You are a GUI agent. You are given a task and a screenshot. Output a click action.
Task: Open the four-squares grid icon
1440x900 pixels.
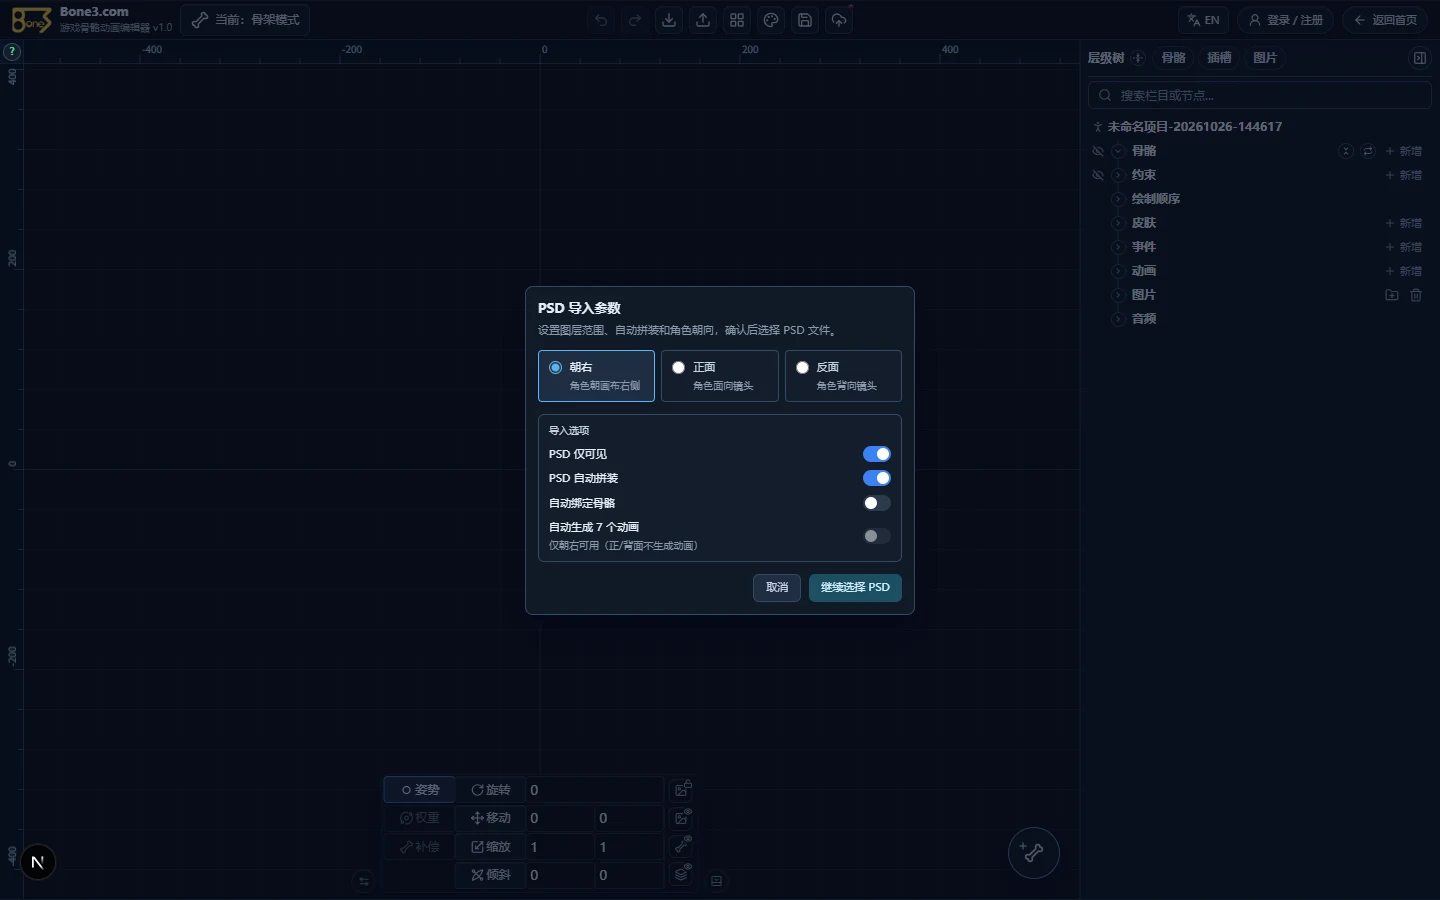coord(737,20)
